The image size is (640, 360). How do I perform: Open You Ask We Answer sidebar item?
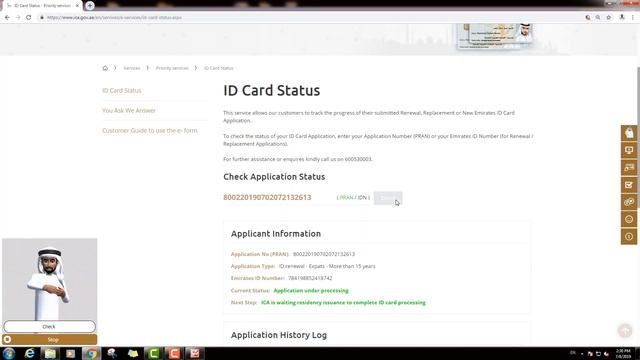coord(129,111)
